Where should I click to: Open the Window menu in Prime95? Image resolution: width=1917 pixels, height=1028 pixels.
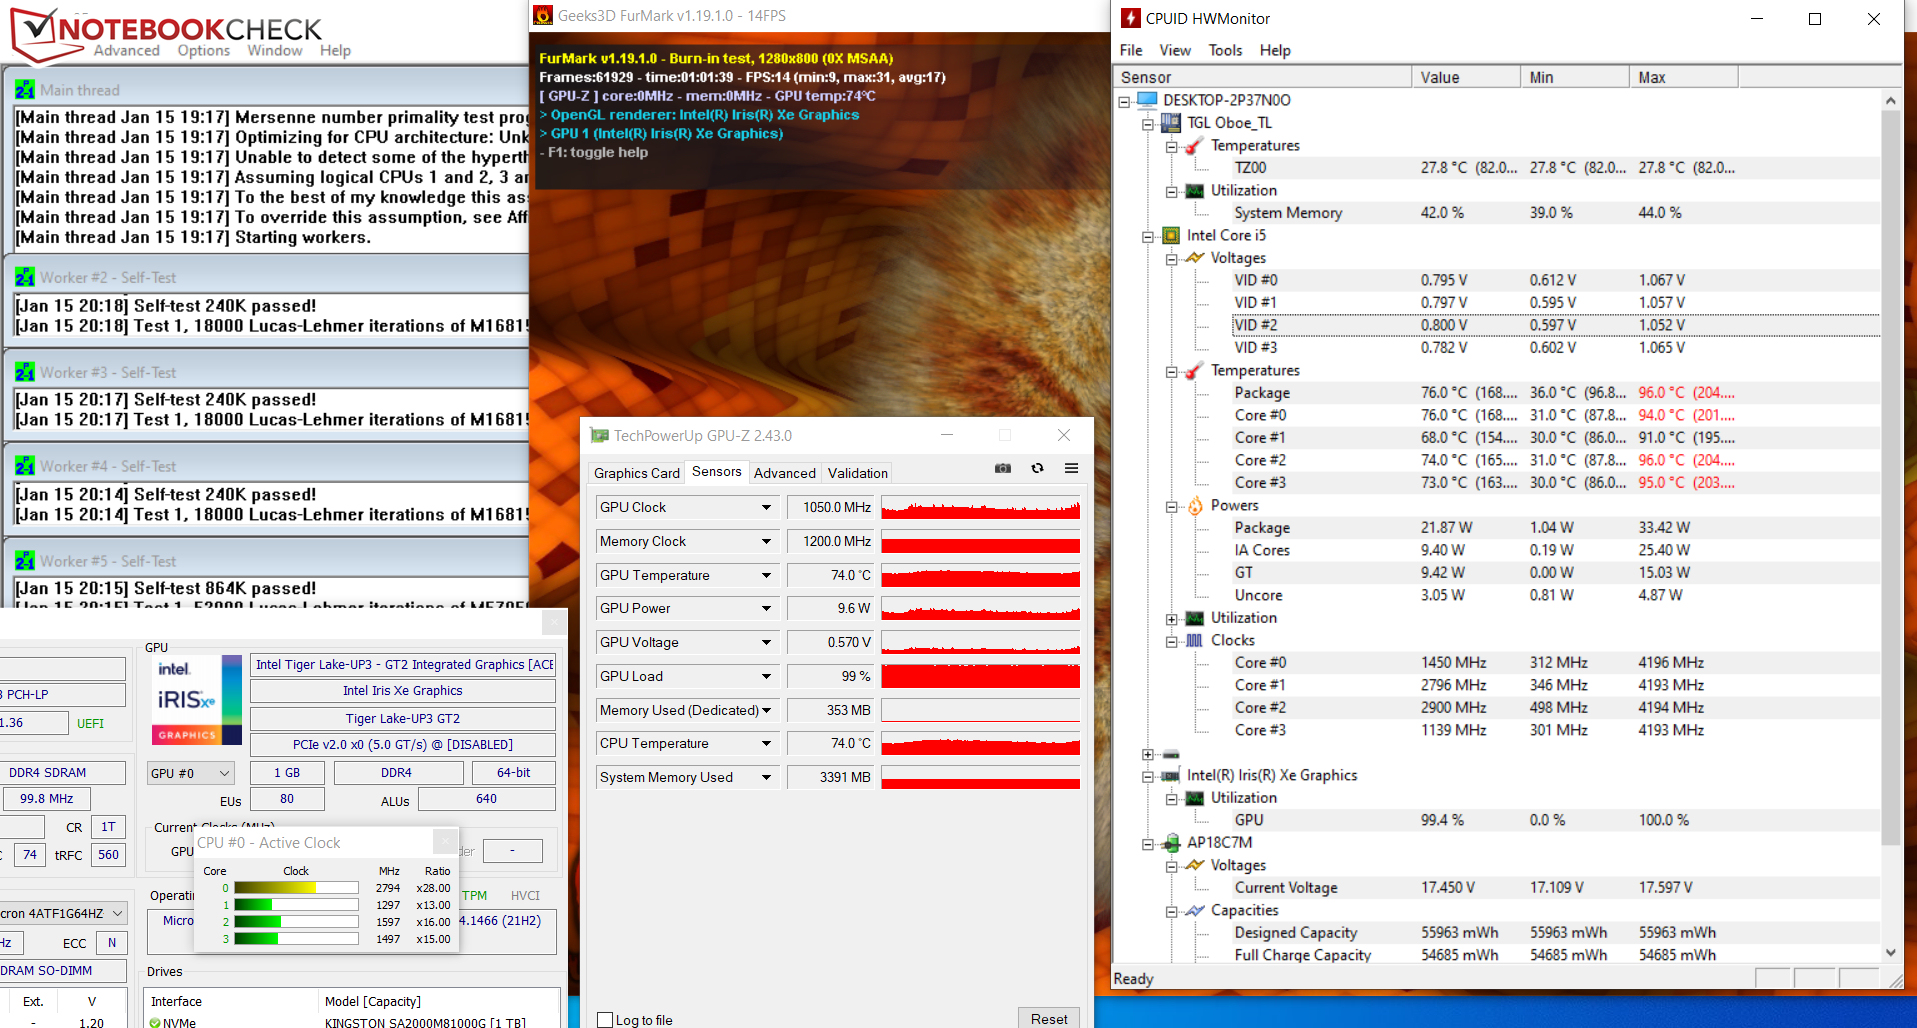[x=275, y=51]
